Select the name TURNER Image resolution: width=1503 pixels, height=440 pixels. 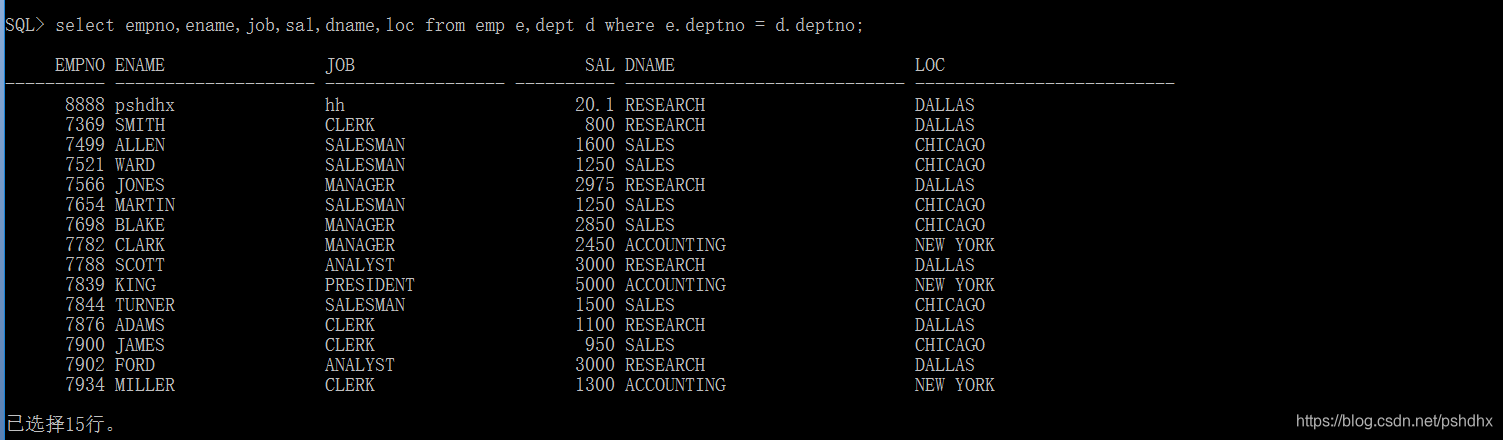tap(145, 305)
